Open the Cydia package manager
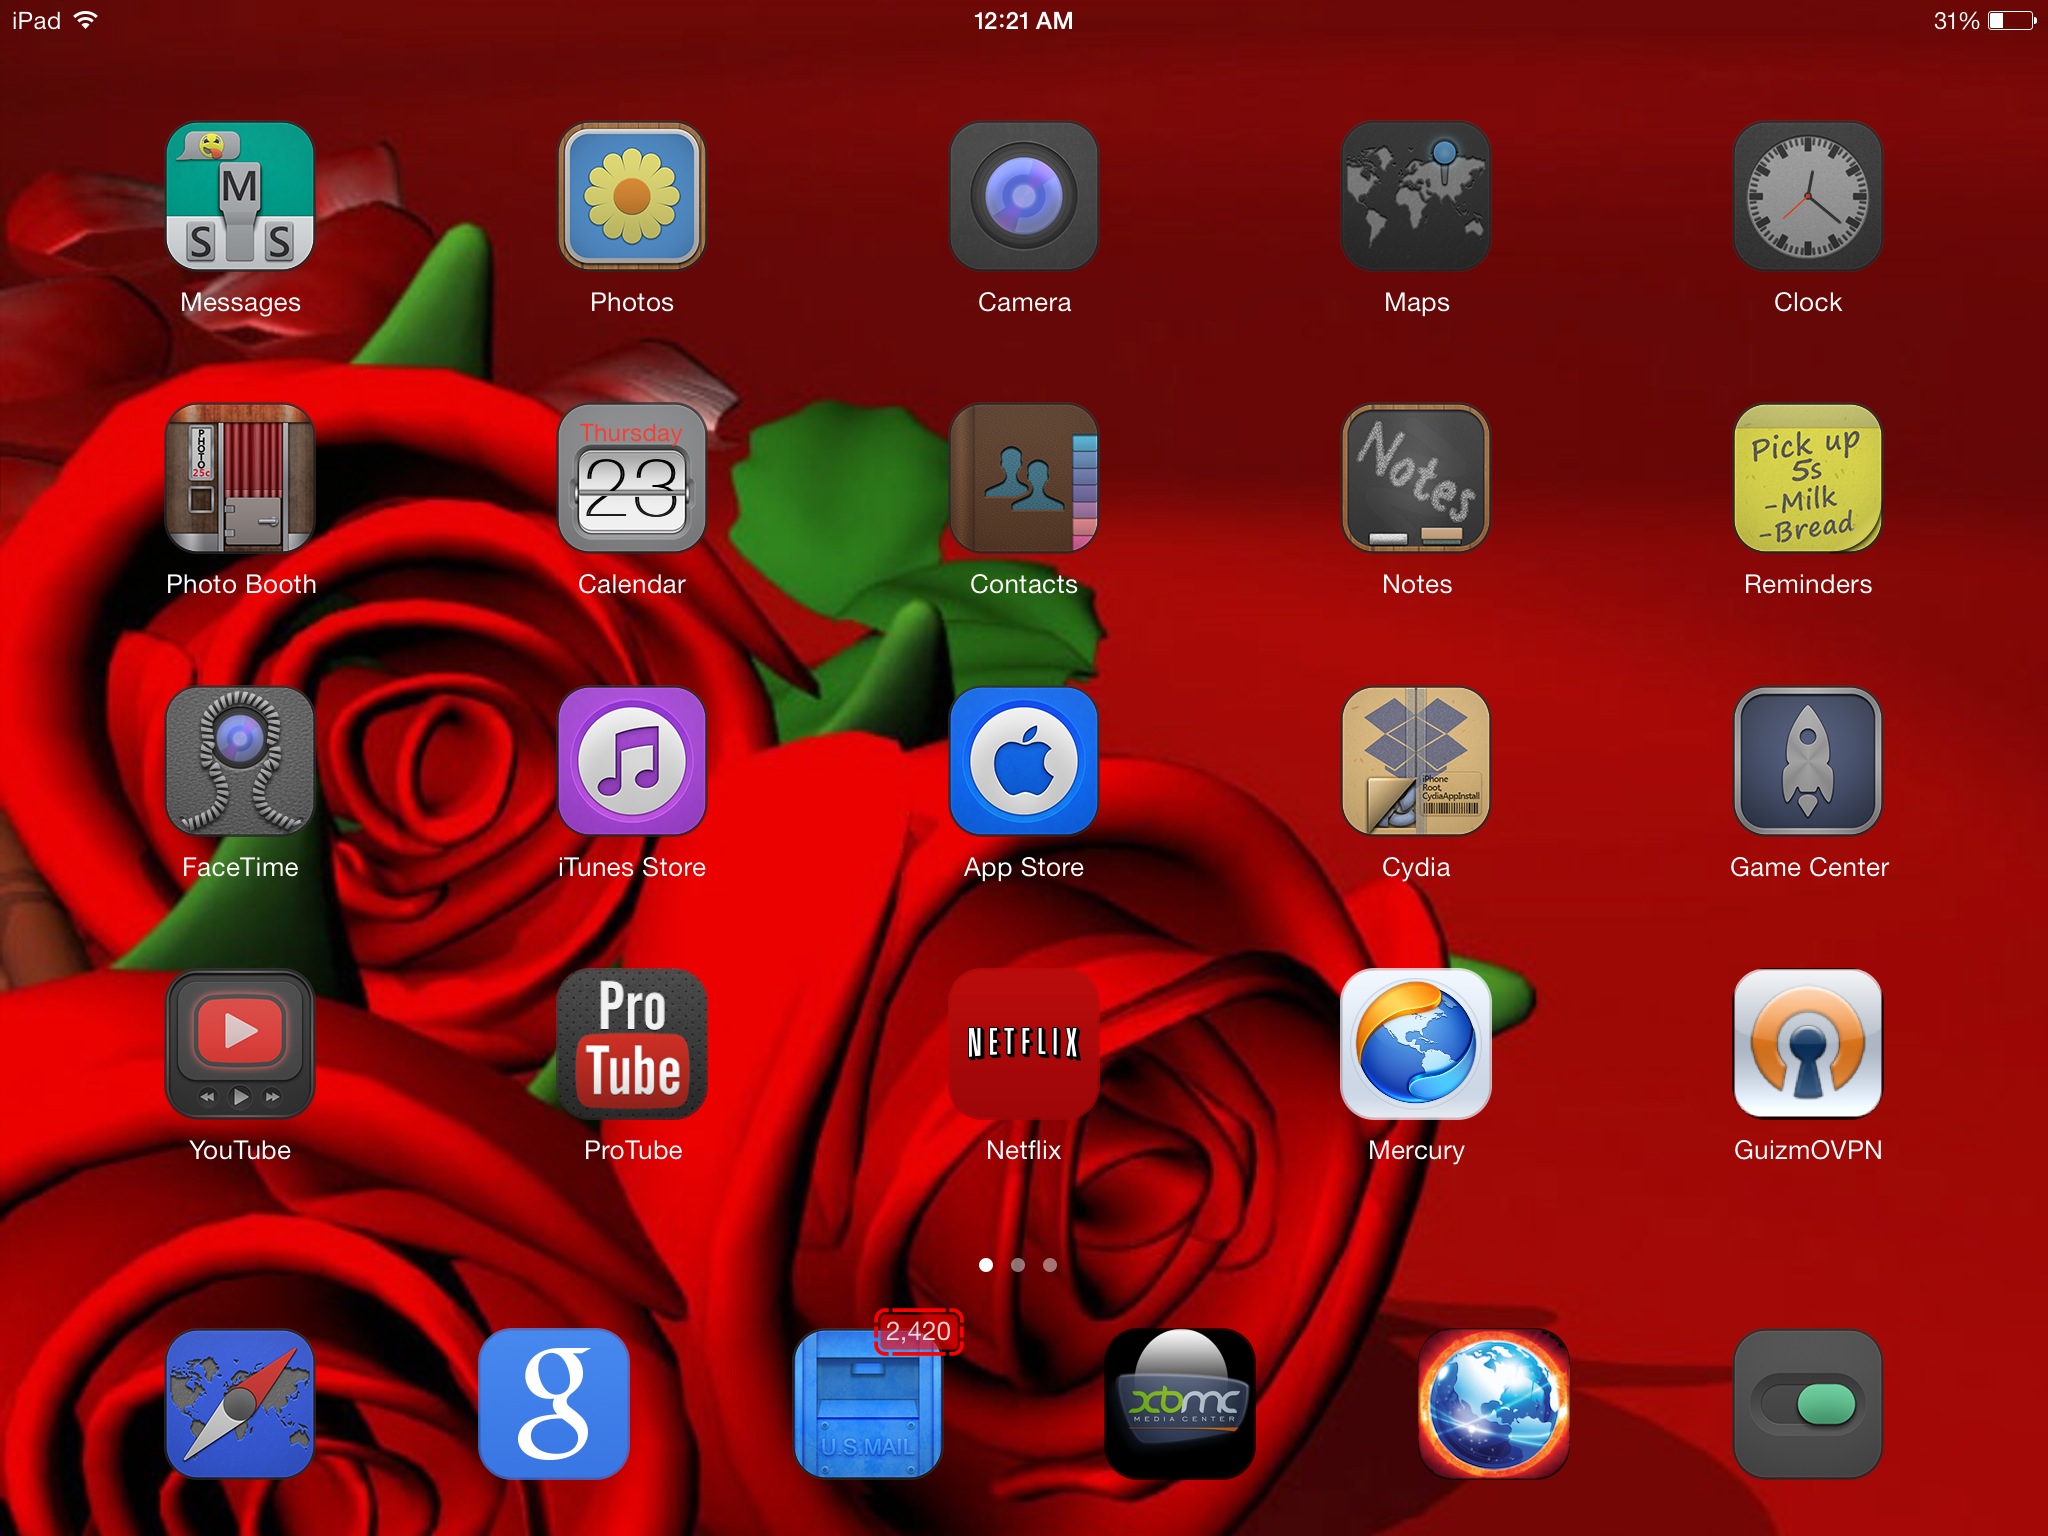2048x1536 pixels. (1416, 761)
